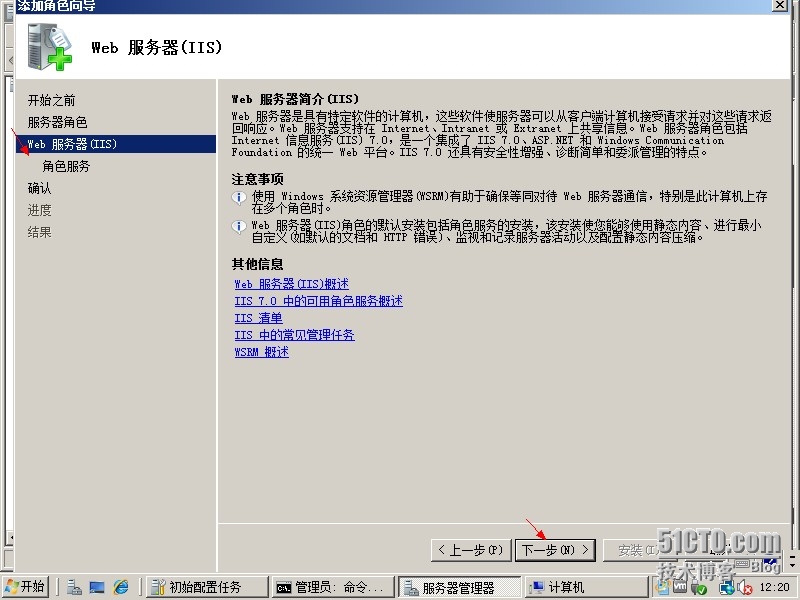Screen dimensions: 800x600
Task: Click the 进度 step in sidebar
Action: click(x=39, y=210)
